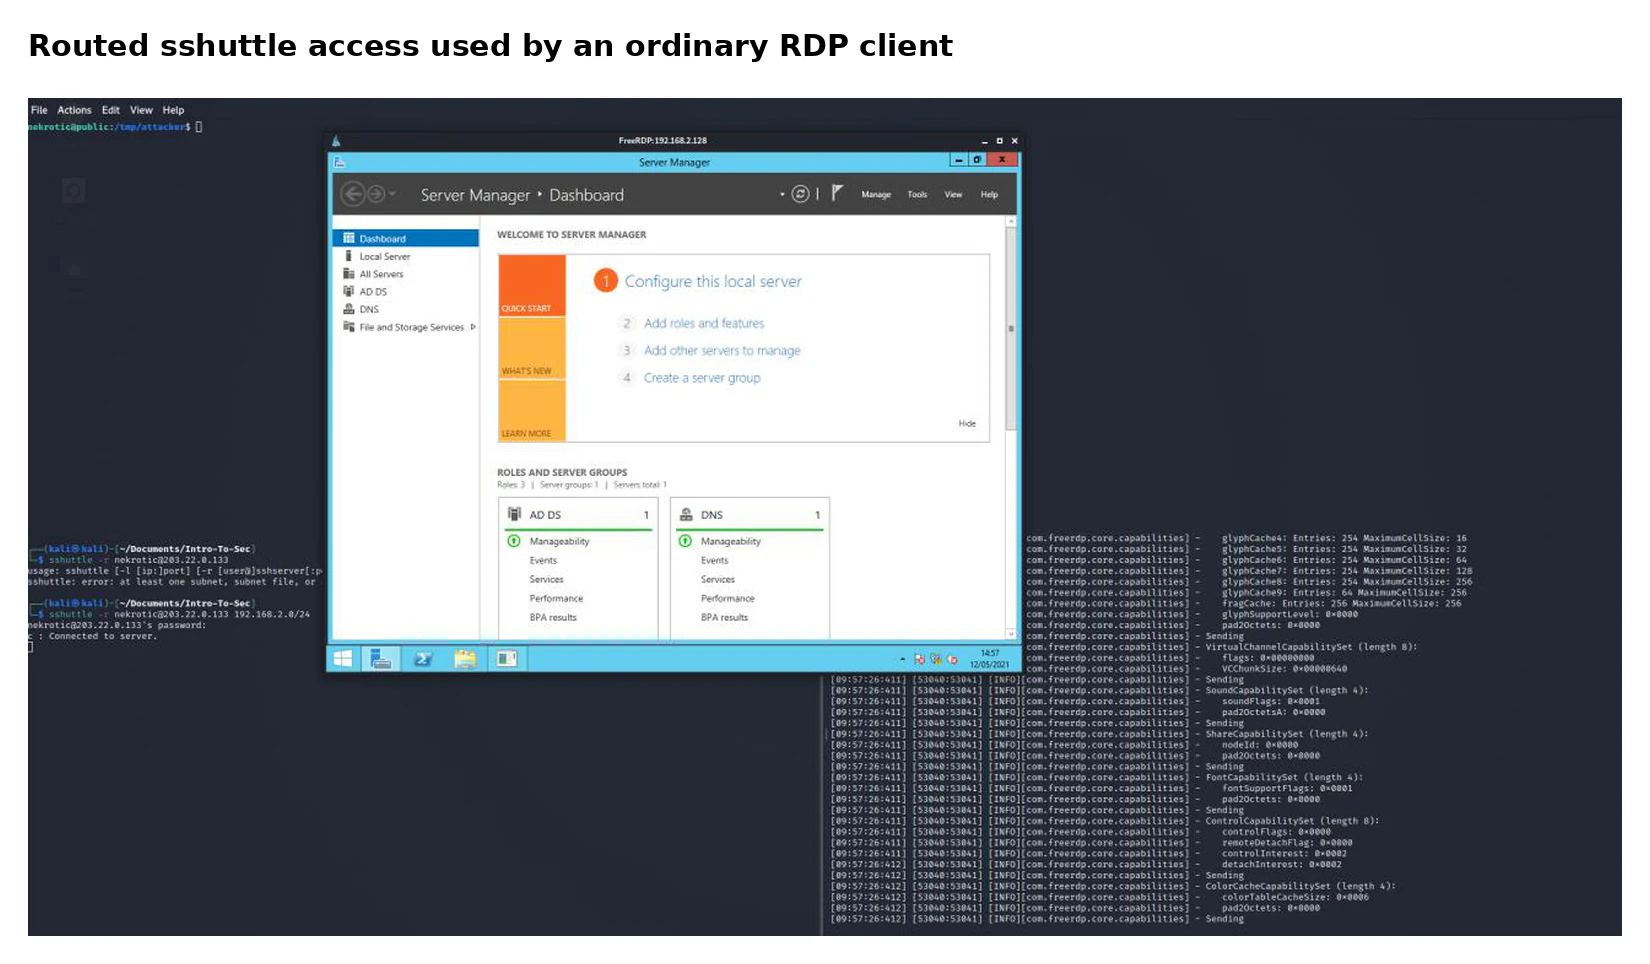
Task: Open the Windows Start button
Action: 343,658
